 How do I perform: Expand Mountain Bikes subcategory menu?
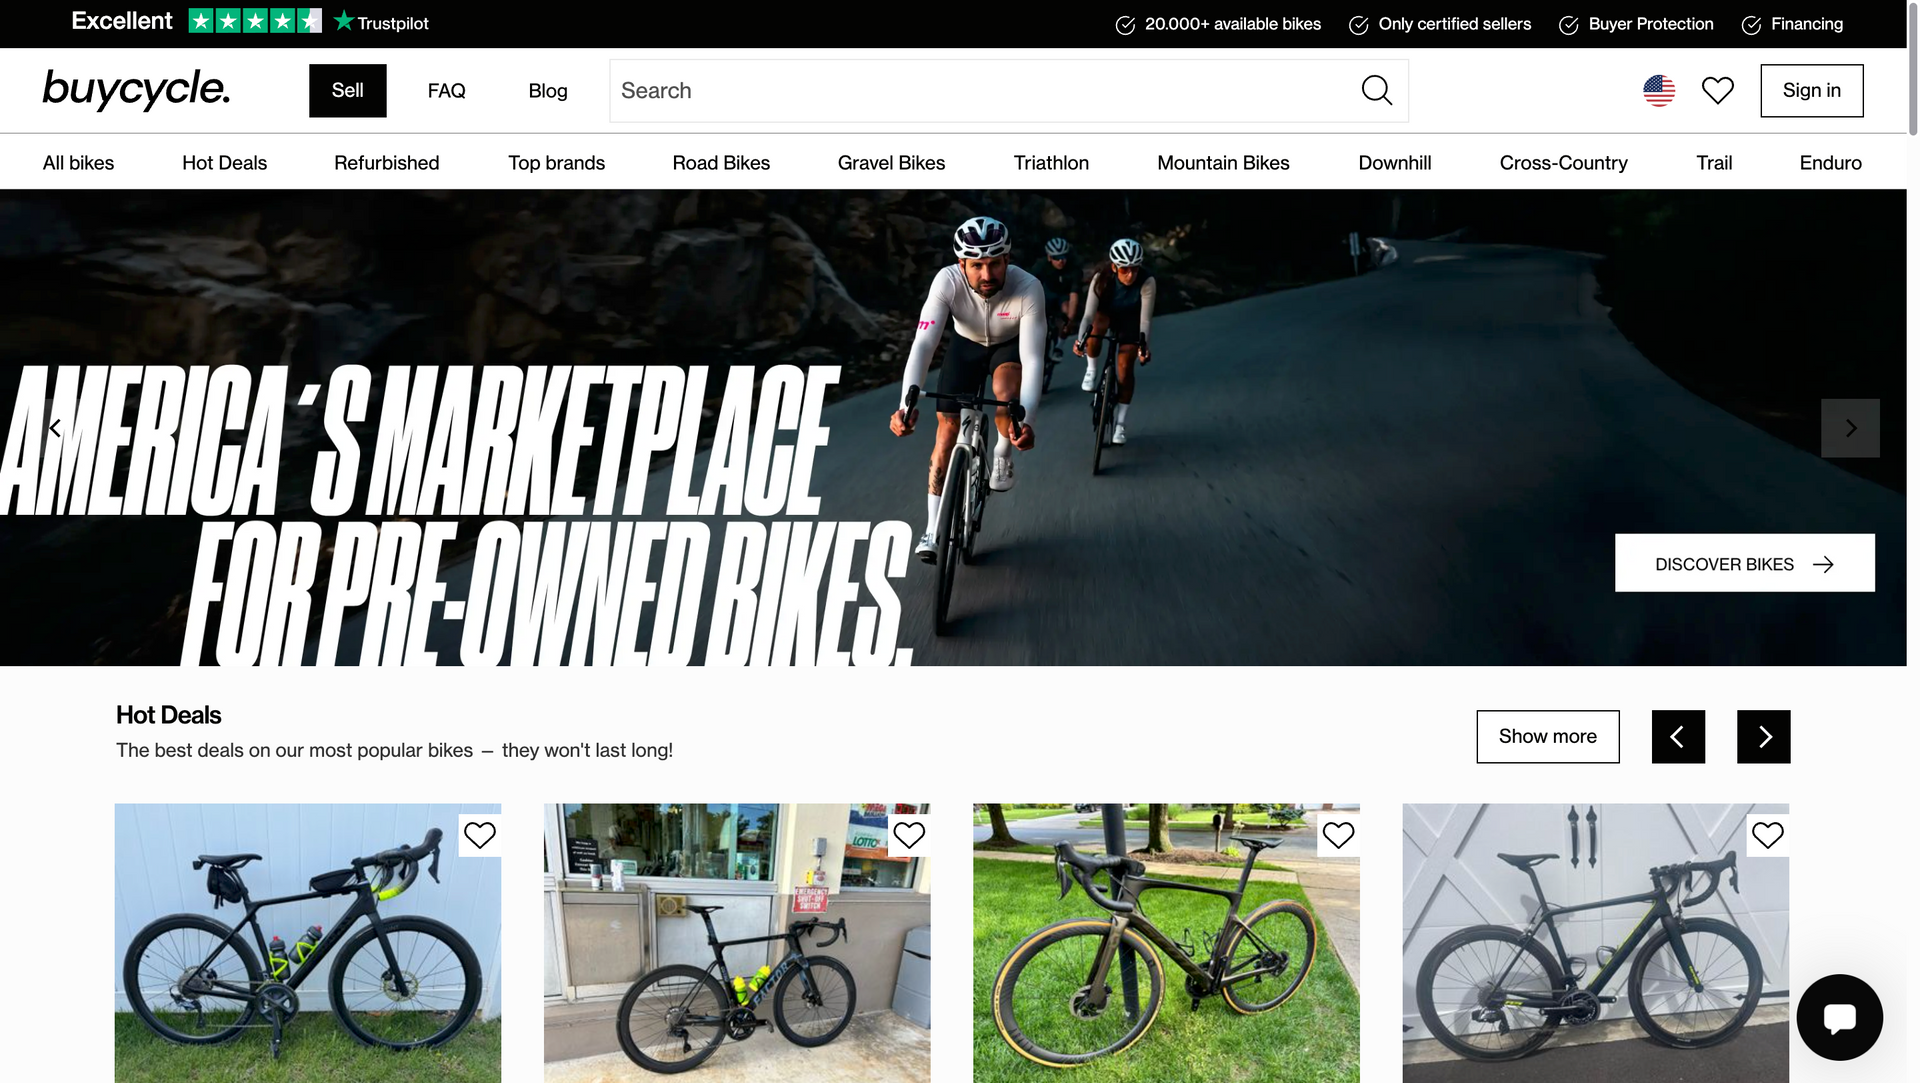coord(1222,161)
